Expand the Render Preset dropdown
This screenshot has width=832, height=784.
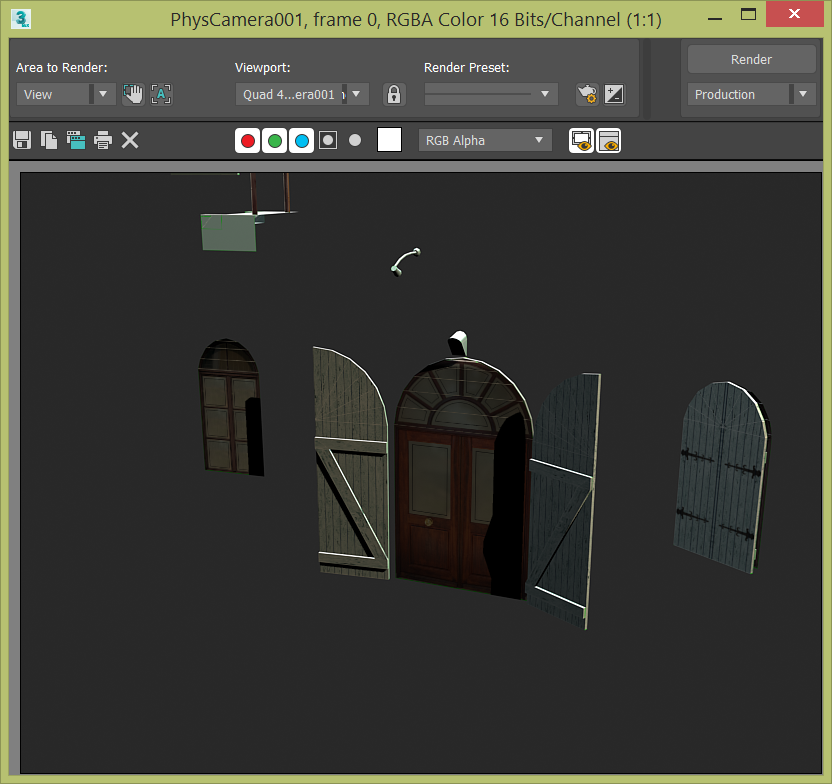point(543,93)
